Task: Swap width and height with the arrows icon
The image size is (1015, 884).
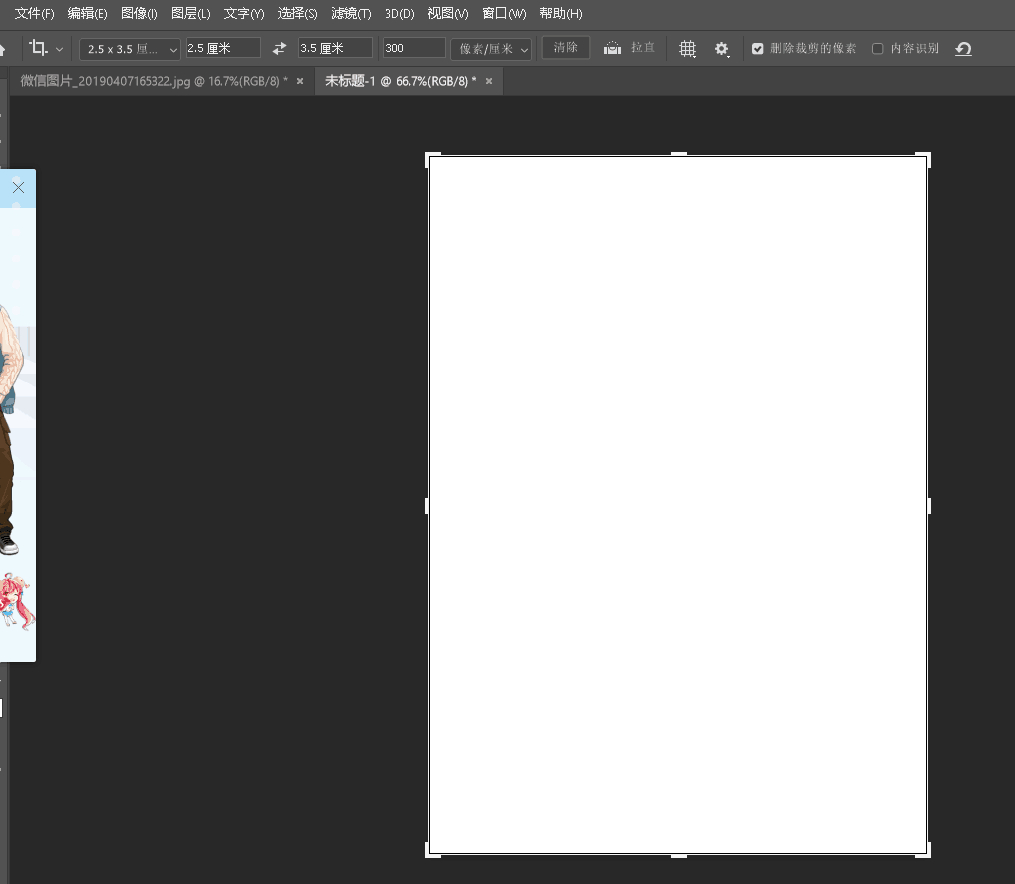Action: click(x=279, y=49)
